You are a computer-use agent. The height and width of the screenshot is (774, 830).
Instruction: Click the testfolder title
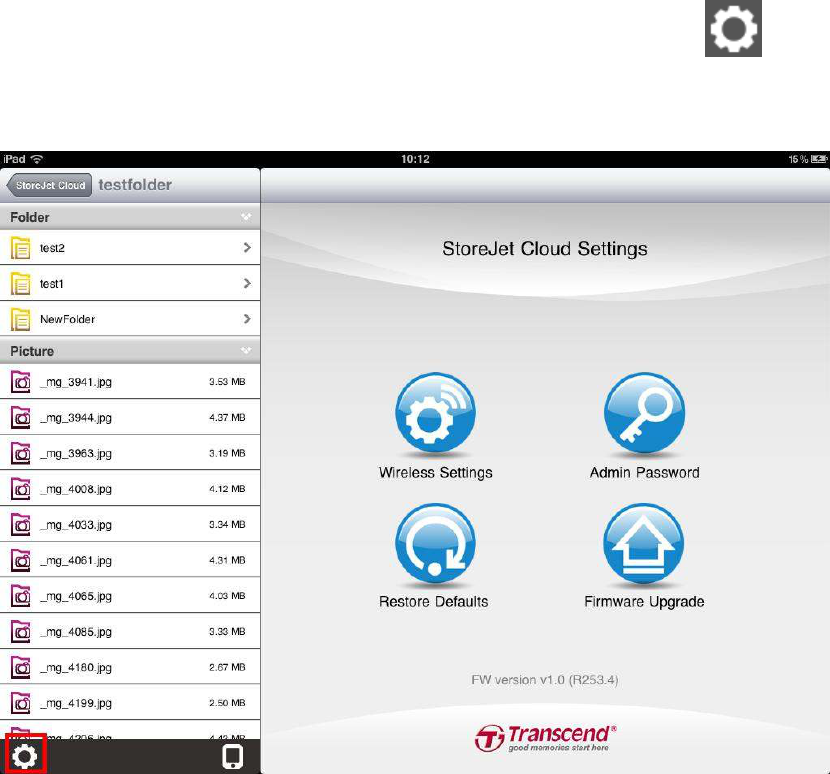(135, 185)
